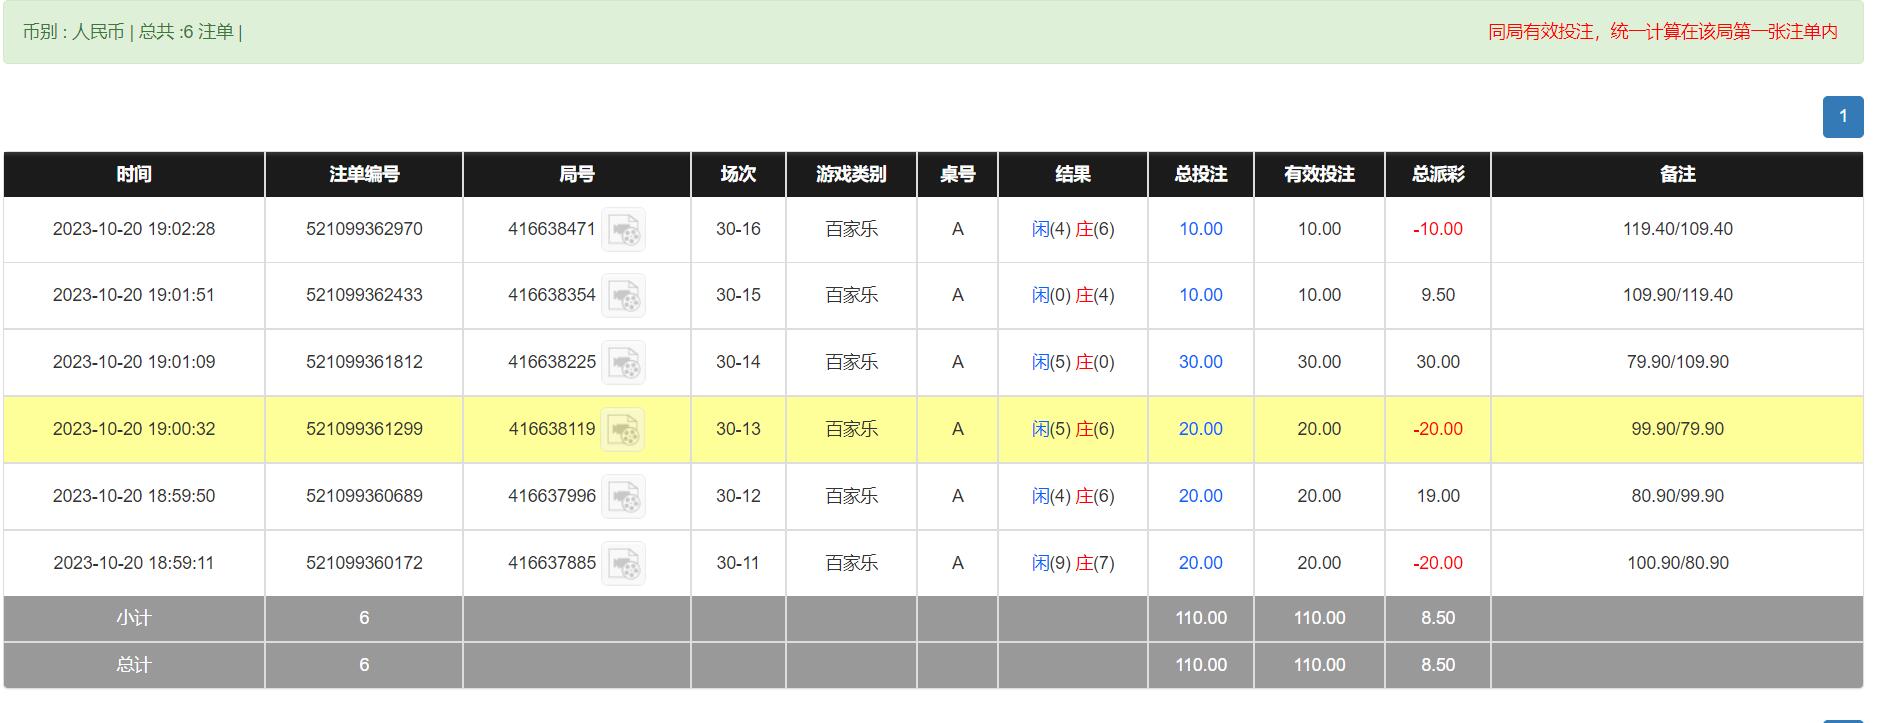Image resolution: width=1877 pixels, height=723 pixels.
Task: Click the time 2023-10-20 19:01:09
Action: tap(134, 362)
